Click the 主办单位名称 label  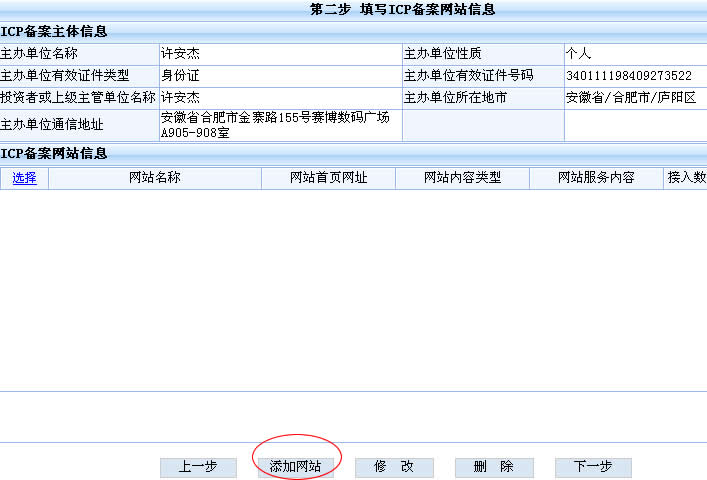point(39,54)
